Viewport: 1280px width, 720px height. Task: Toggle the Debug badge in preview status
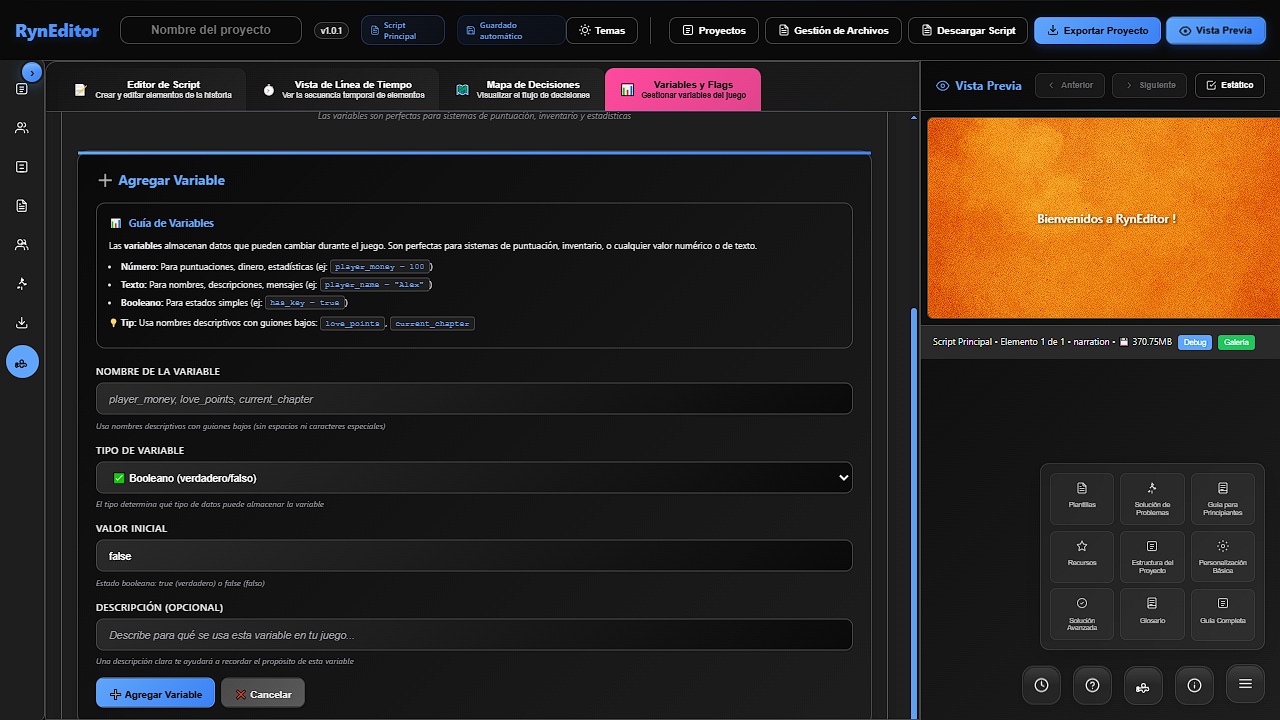tap(1195, 342)
